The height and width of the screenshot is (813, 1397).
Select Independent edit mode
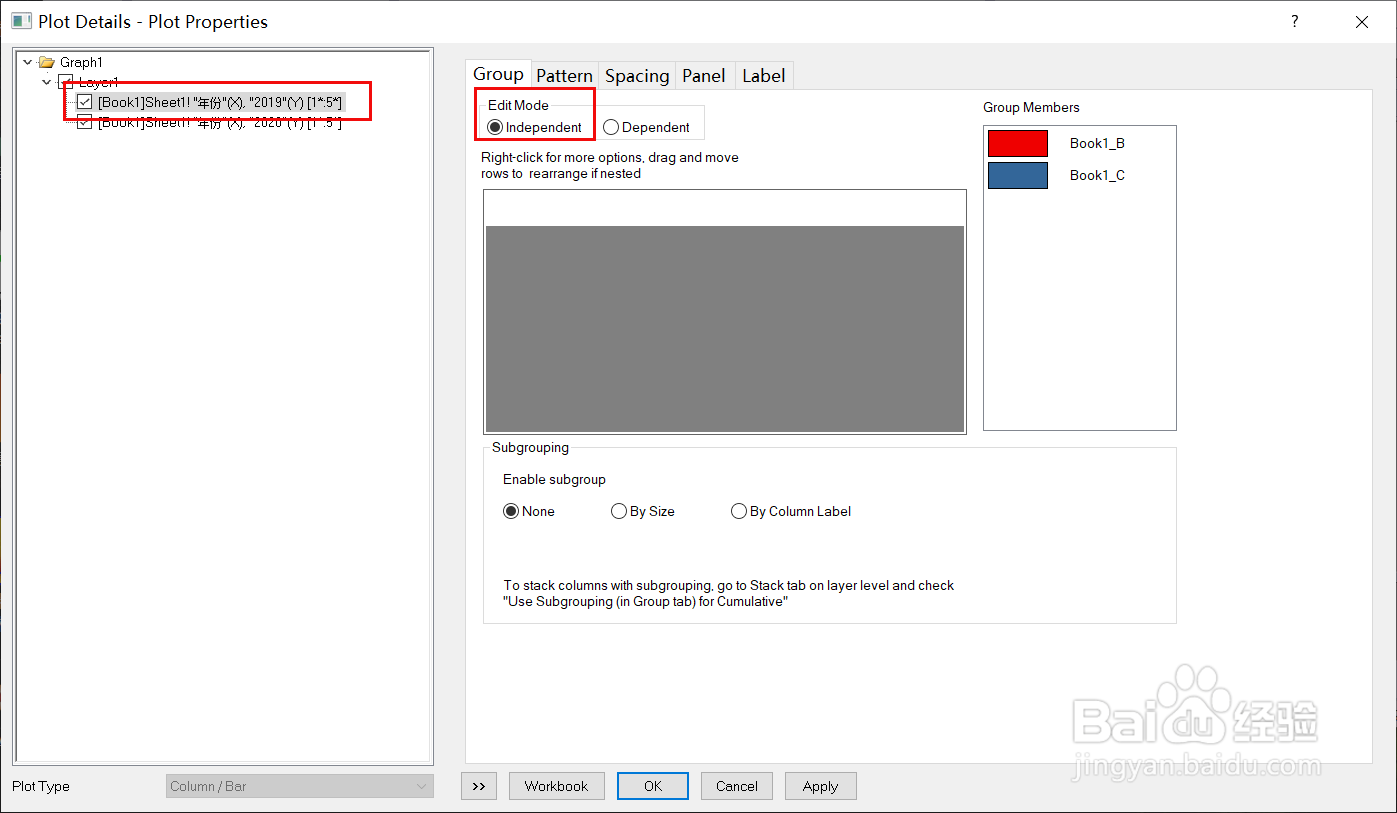pyautogui.click(x=535, y=127)
